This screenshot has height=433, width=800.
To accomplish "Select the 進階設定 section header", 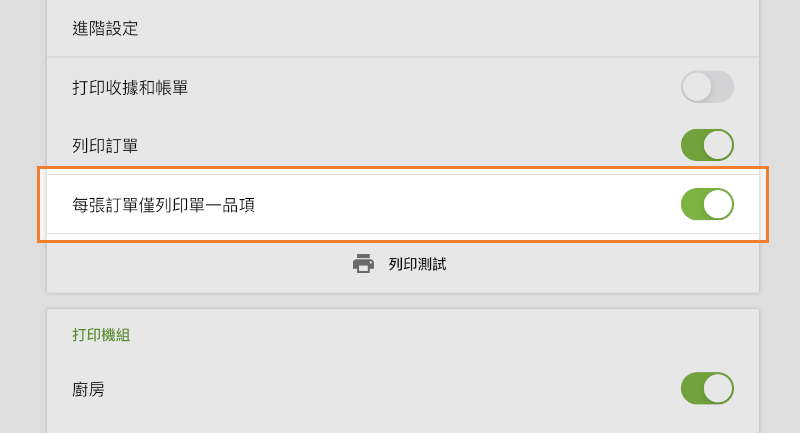I will (x=105, y=28).
